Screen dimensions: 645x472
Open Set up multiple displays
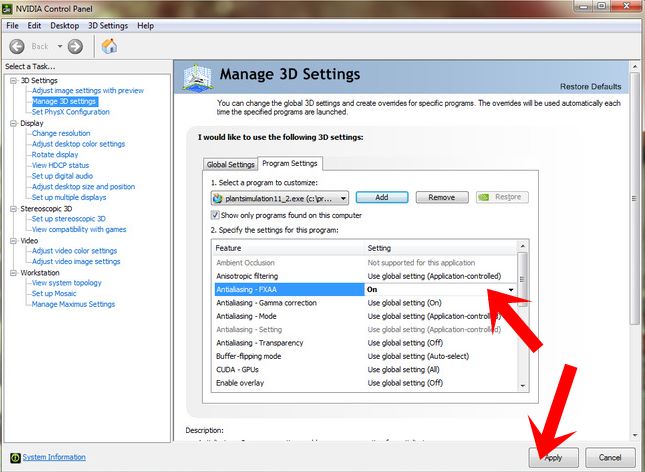(69, 198)
